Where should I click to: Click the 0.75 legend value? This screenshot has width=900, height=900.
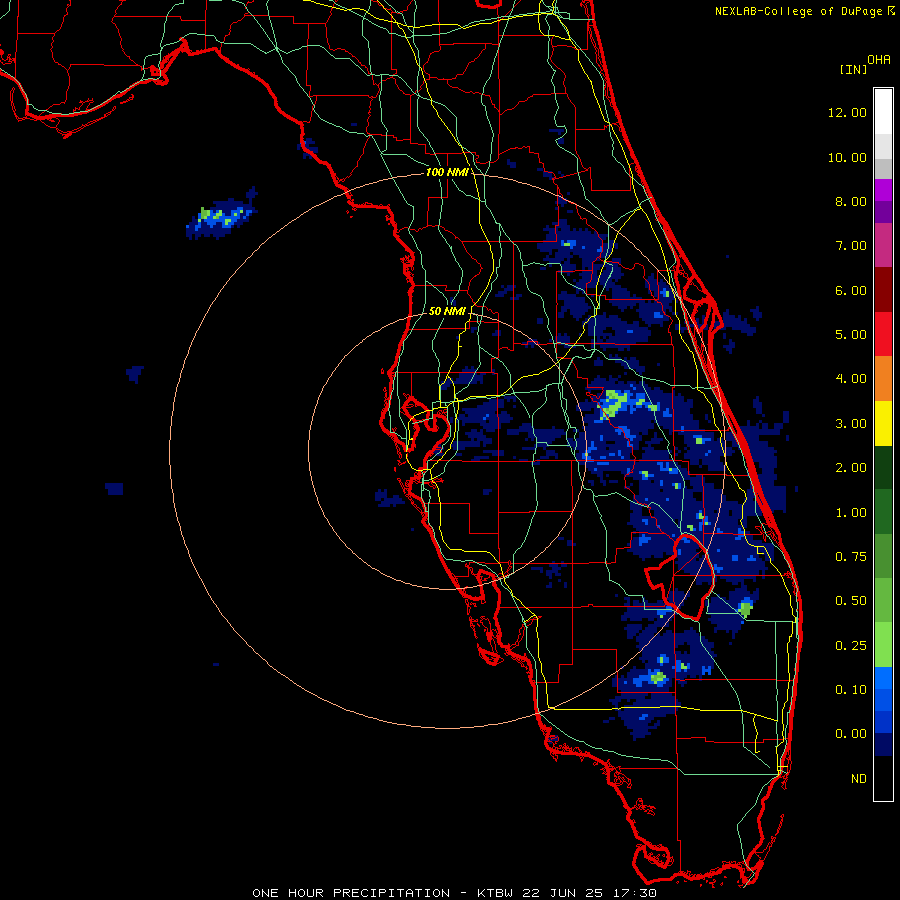pyautogui.click(x=851, y=557)
